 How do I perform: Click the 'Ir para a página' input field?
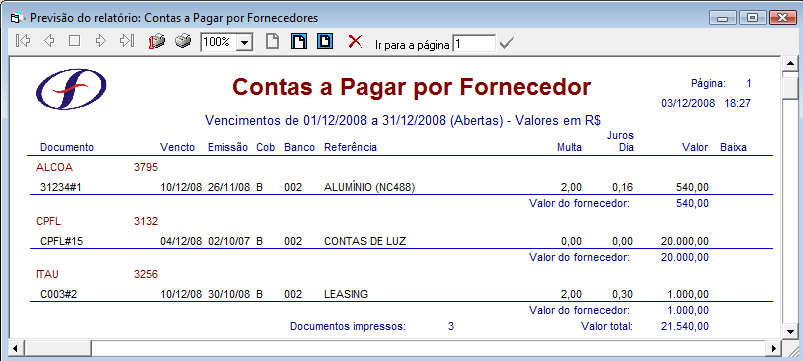coord(474,44)
